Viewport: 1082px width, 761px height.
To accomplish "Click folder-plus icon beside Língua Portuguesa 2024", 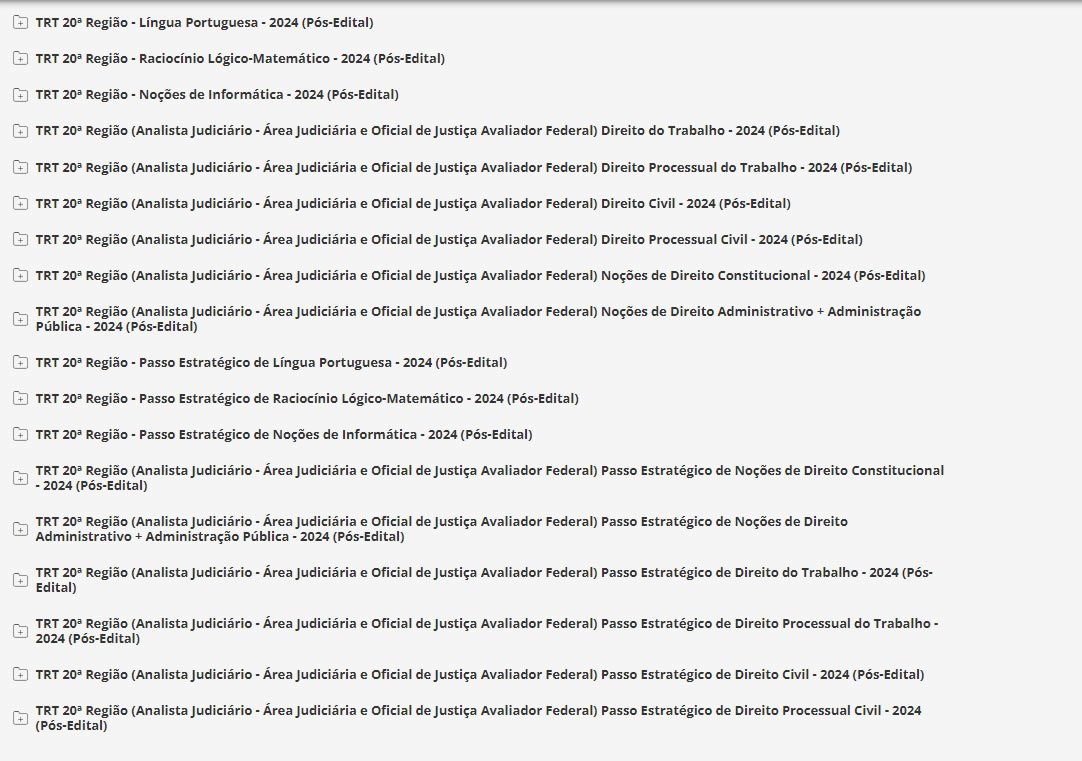I will pyautogui.click(x=20, y=23).
